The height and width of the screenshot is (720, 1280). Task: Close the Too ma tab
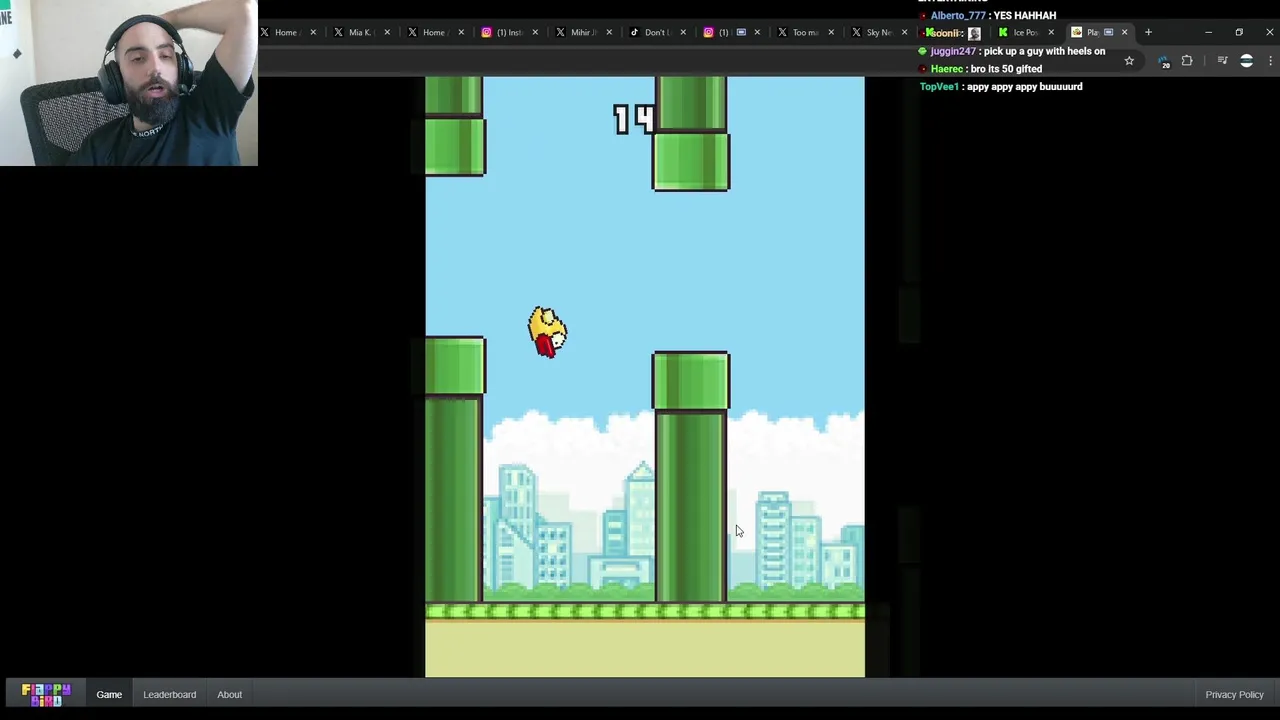831,32
